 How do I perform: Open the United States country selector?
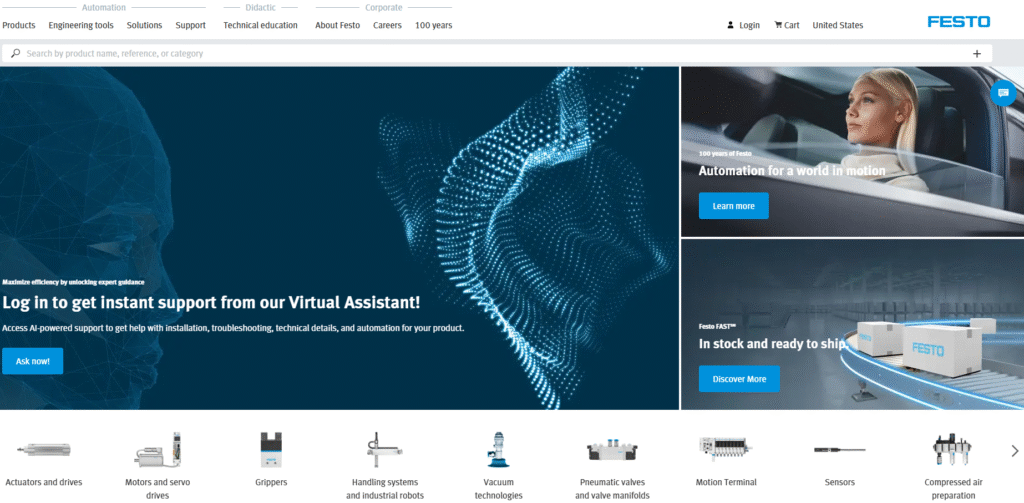(837, 25)
